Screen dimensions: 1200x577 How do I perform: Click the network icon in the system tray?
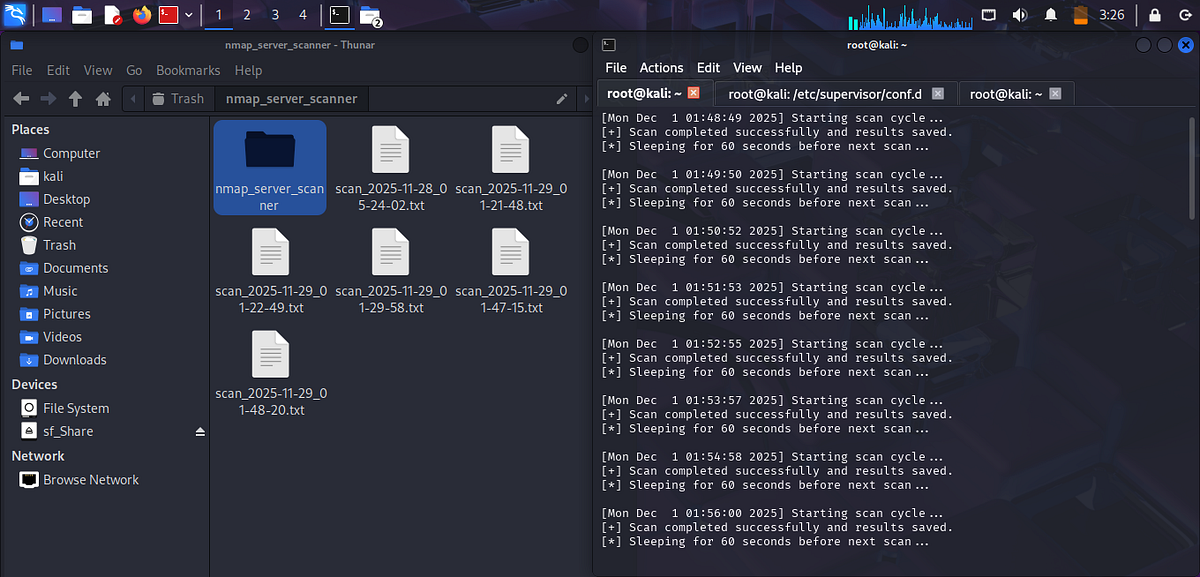(x=988, y=14)
